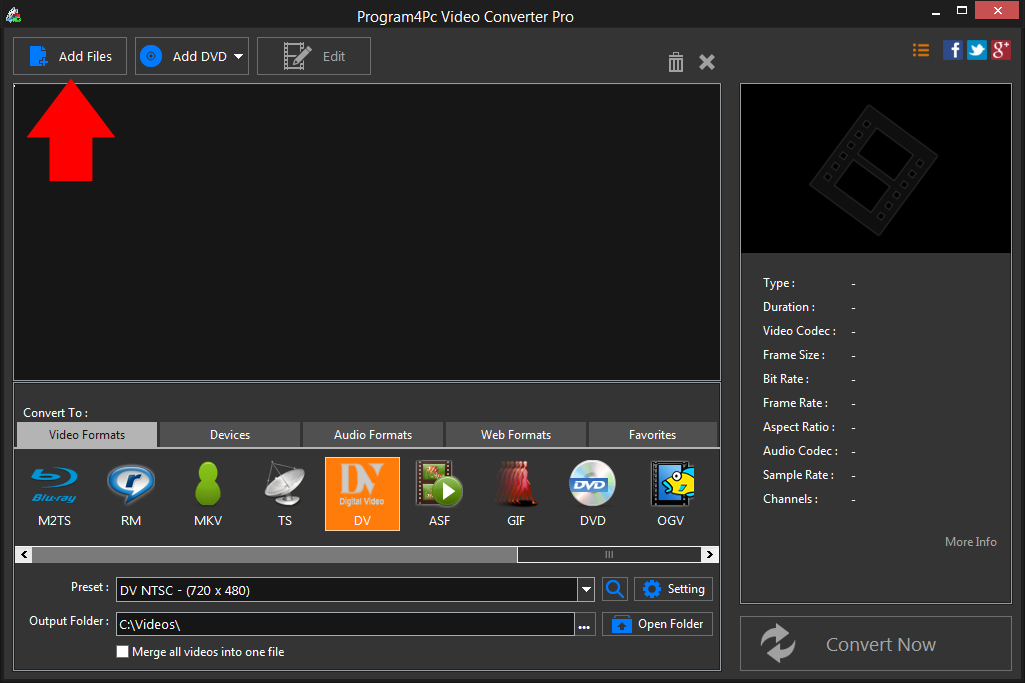Expand the Preset dropdown list

pyautogui.click(x=585, y=589)
